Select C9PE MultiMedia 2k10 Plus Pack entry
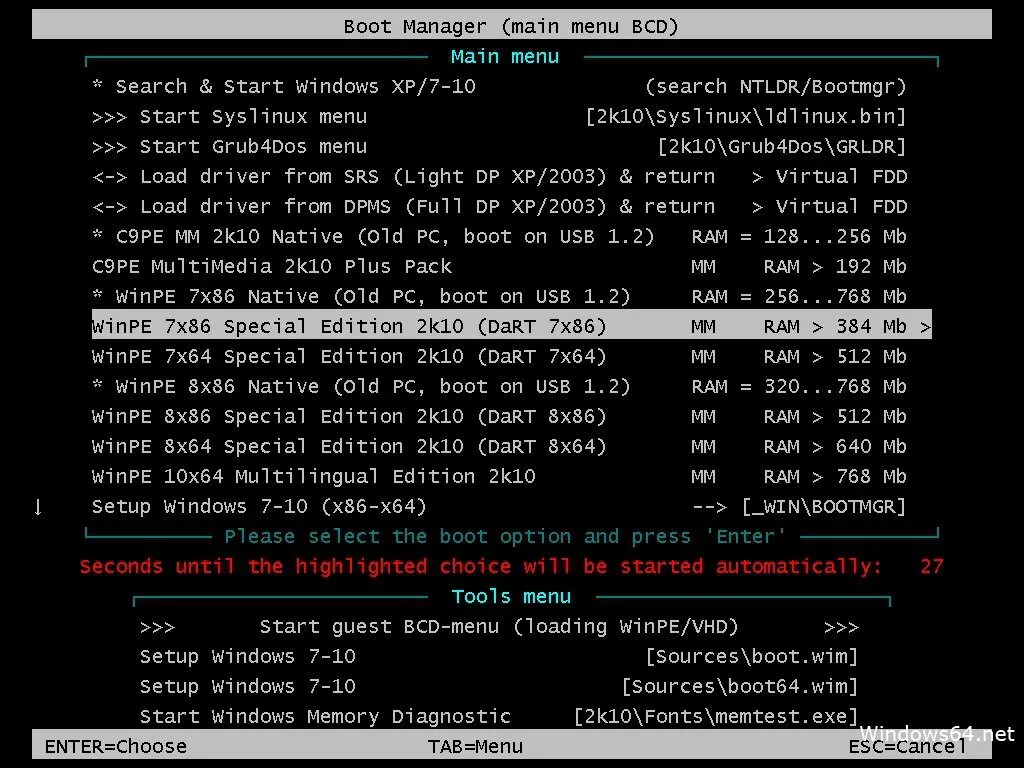Image resolution: width=1024 pixels, height=768 pixels. pos(500,266)
